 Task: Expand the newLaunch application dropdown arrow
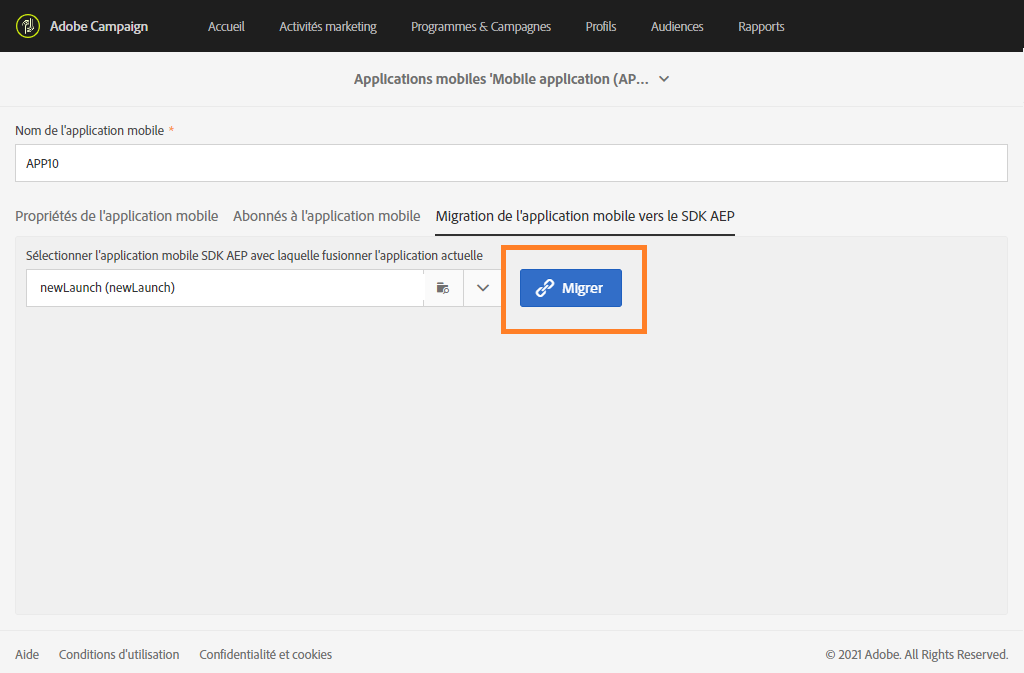(483, 288)
